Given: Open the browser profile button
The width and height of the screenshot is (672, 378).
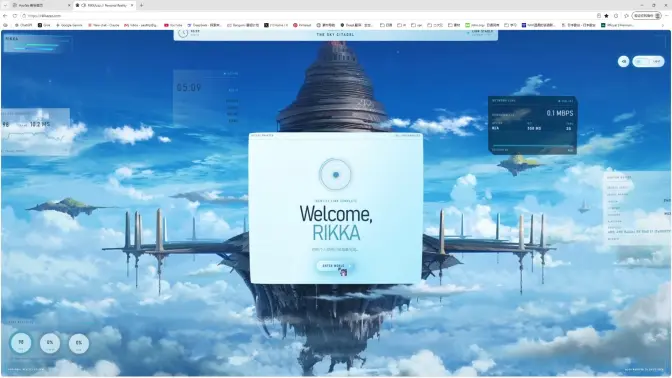Looking at the screenshot, I should click(647, 16).
